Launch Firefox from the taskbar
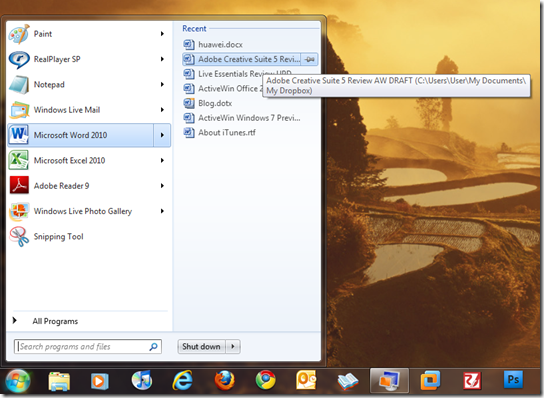Viewport: 544px width, 398px height. [224, 380]
